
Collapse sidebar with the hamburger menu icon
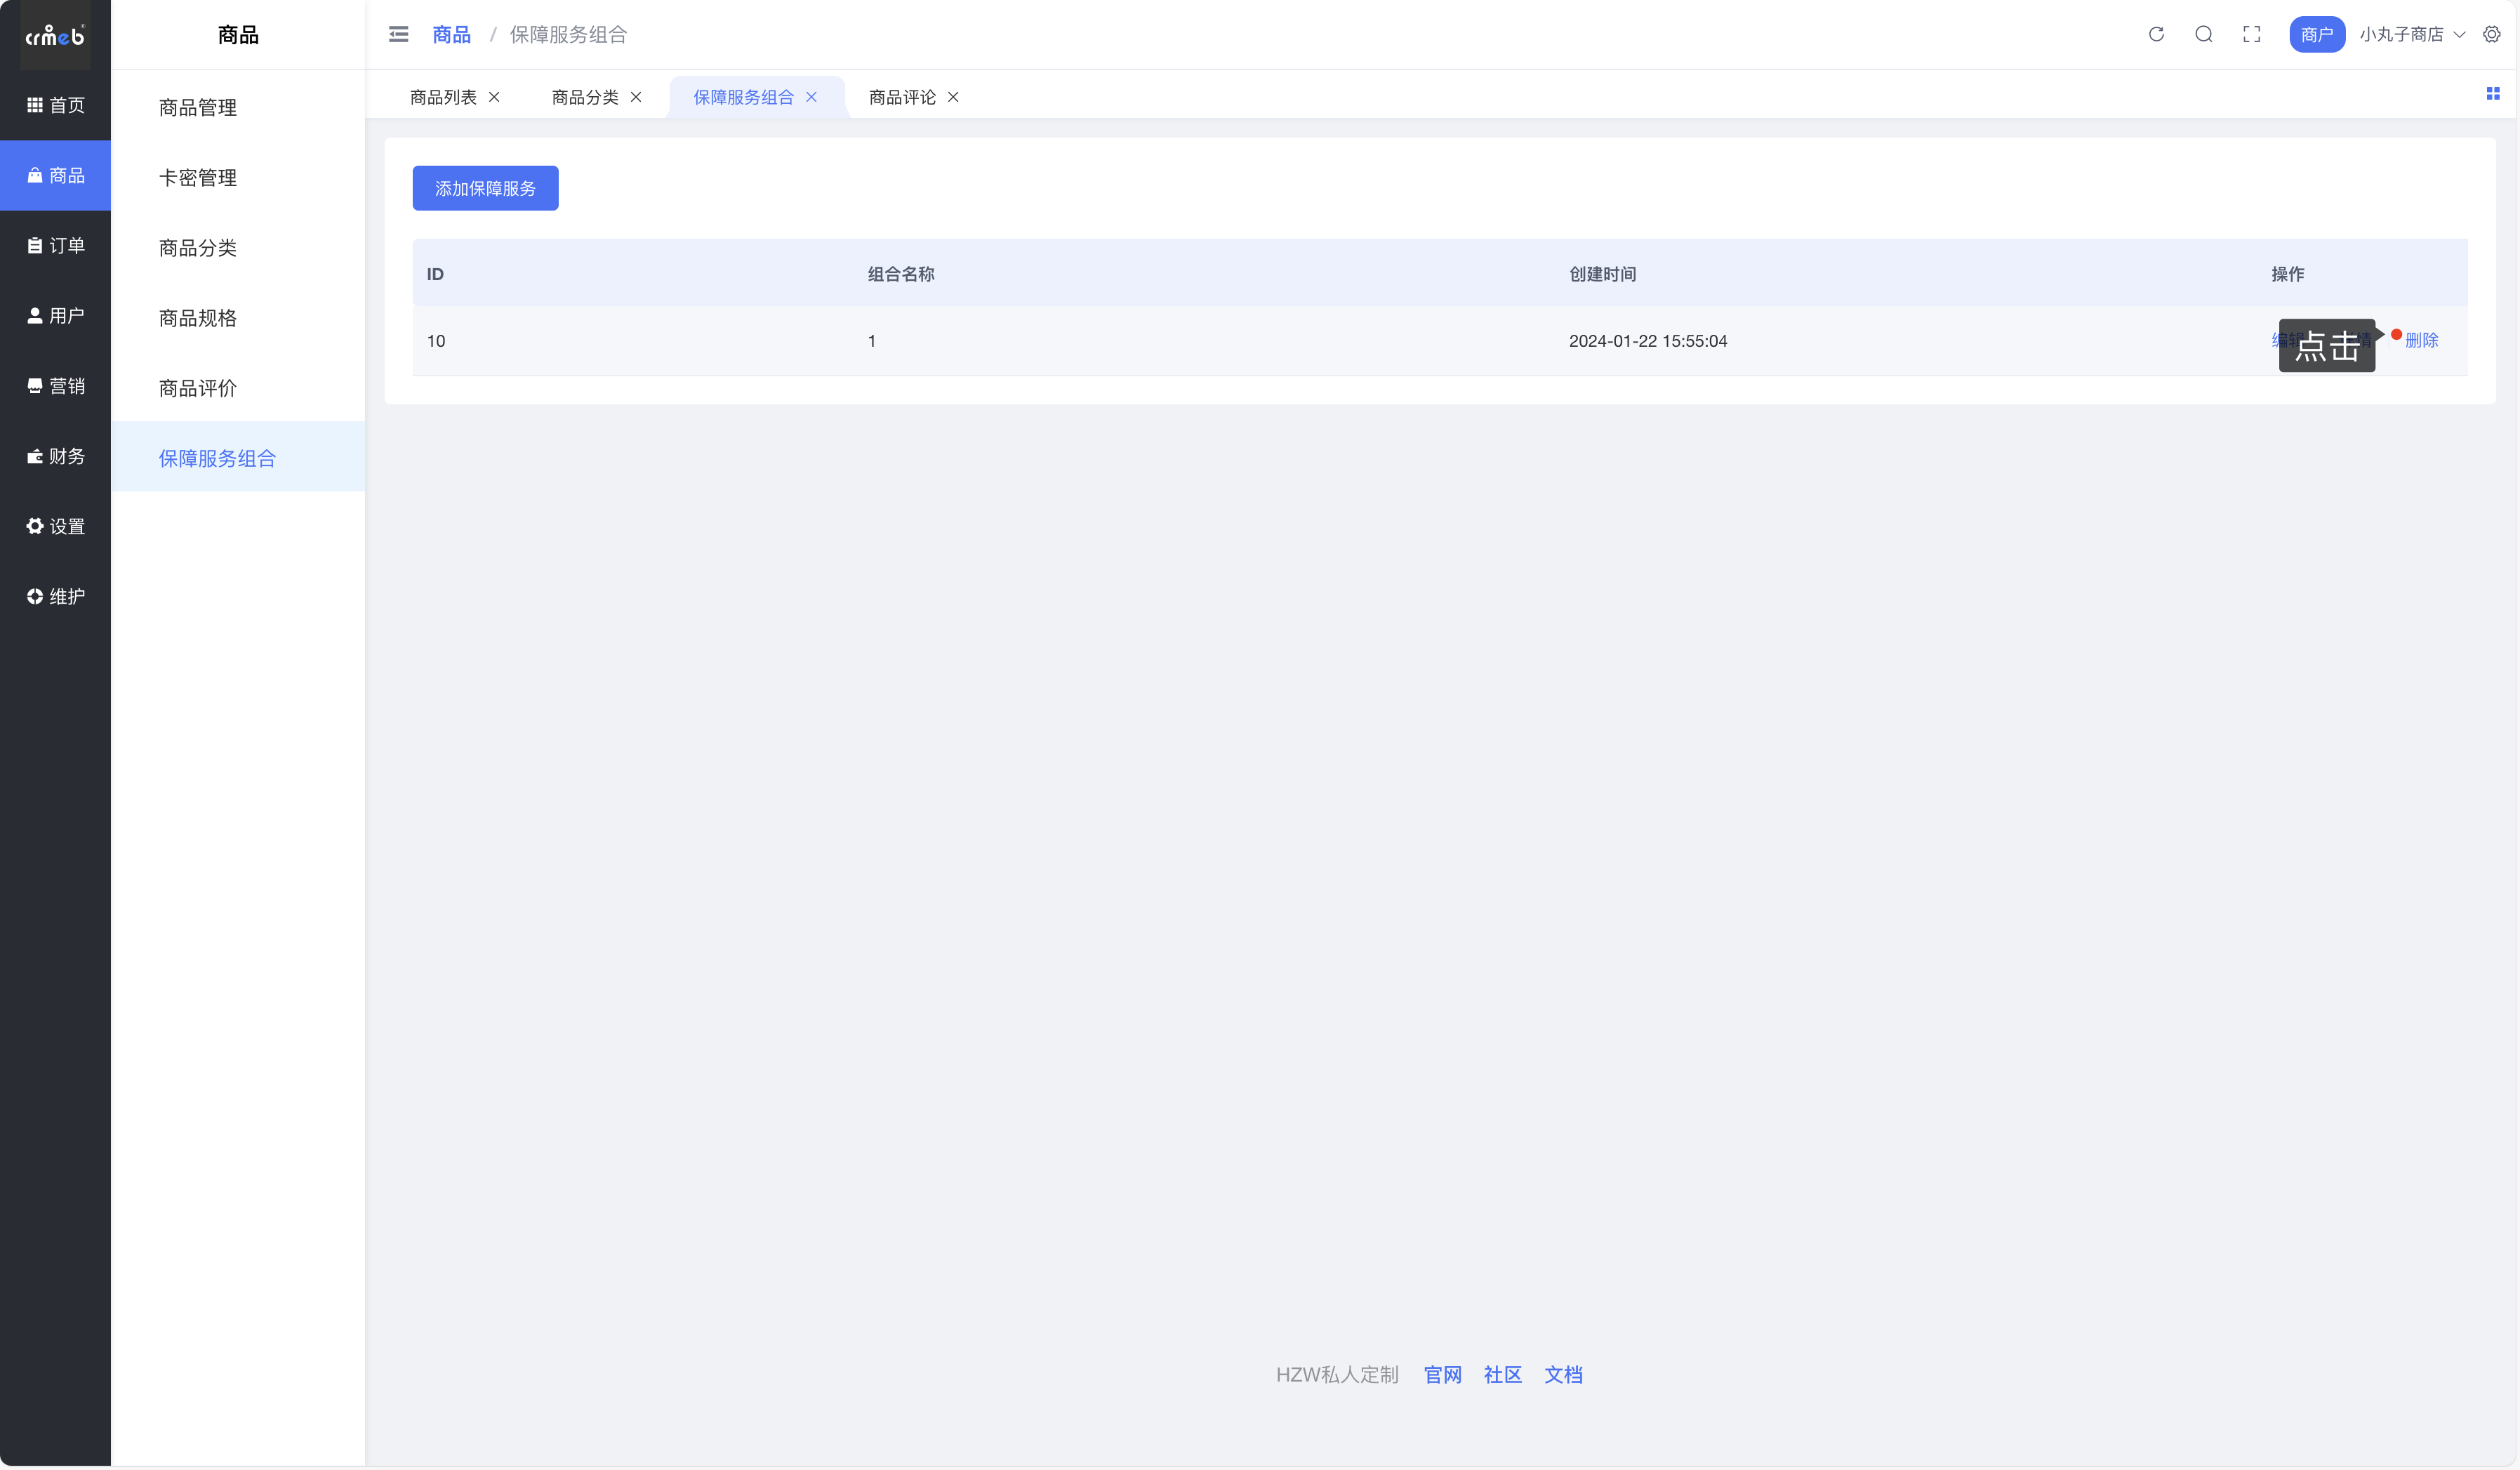398,35
